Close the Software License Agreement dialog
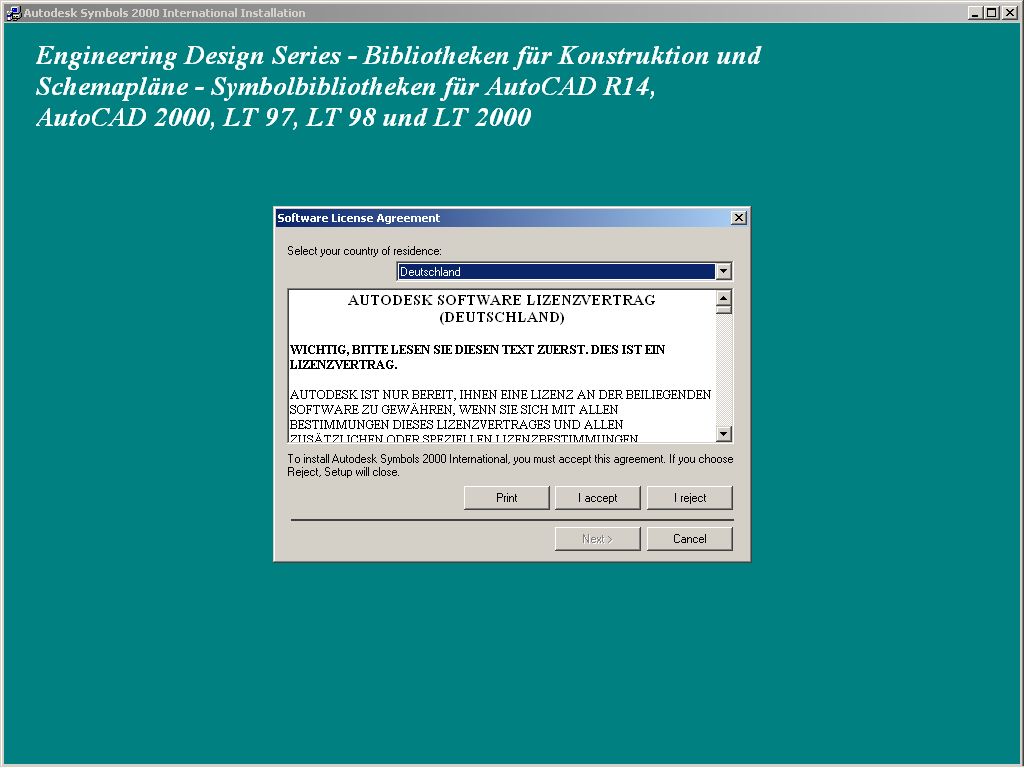The height and width of the screenshot is (768, 1024). point(739,218)
